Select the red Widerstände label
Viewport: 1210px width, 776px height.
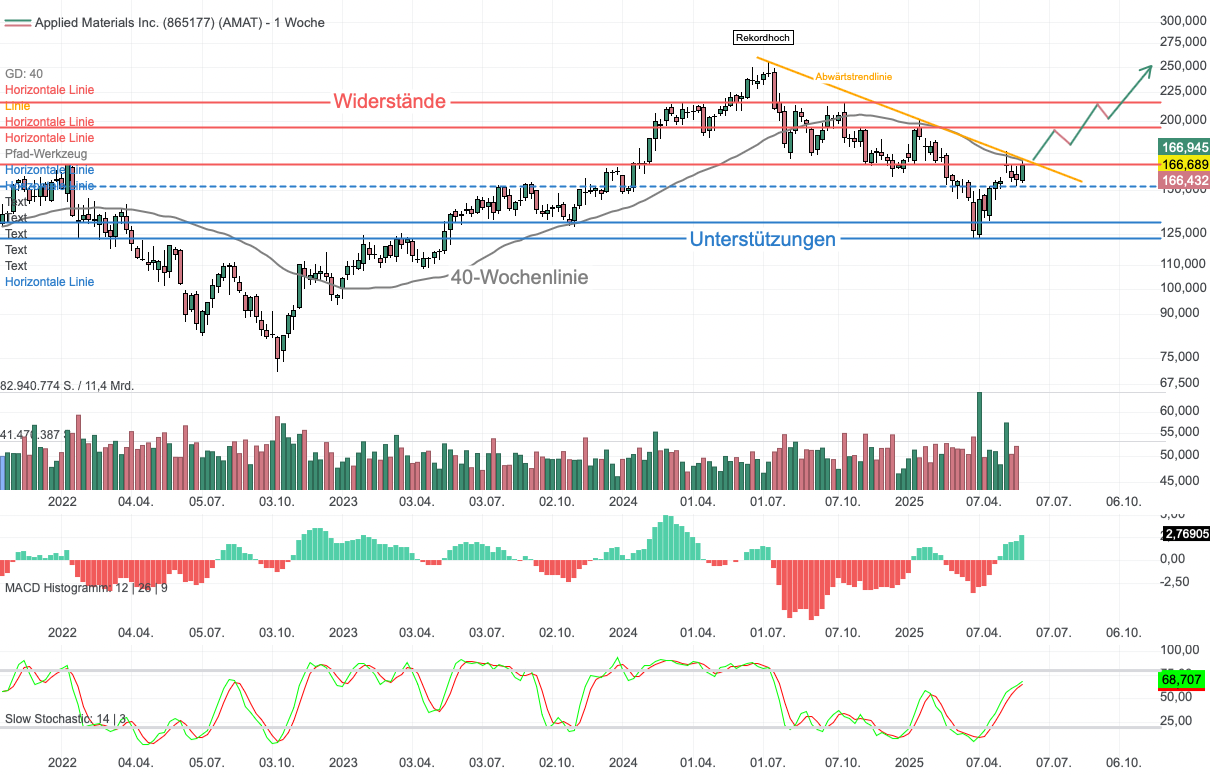[390, 101]
